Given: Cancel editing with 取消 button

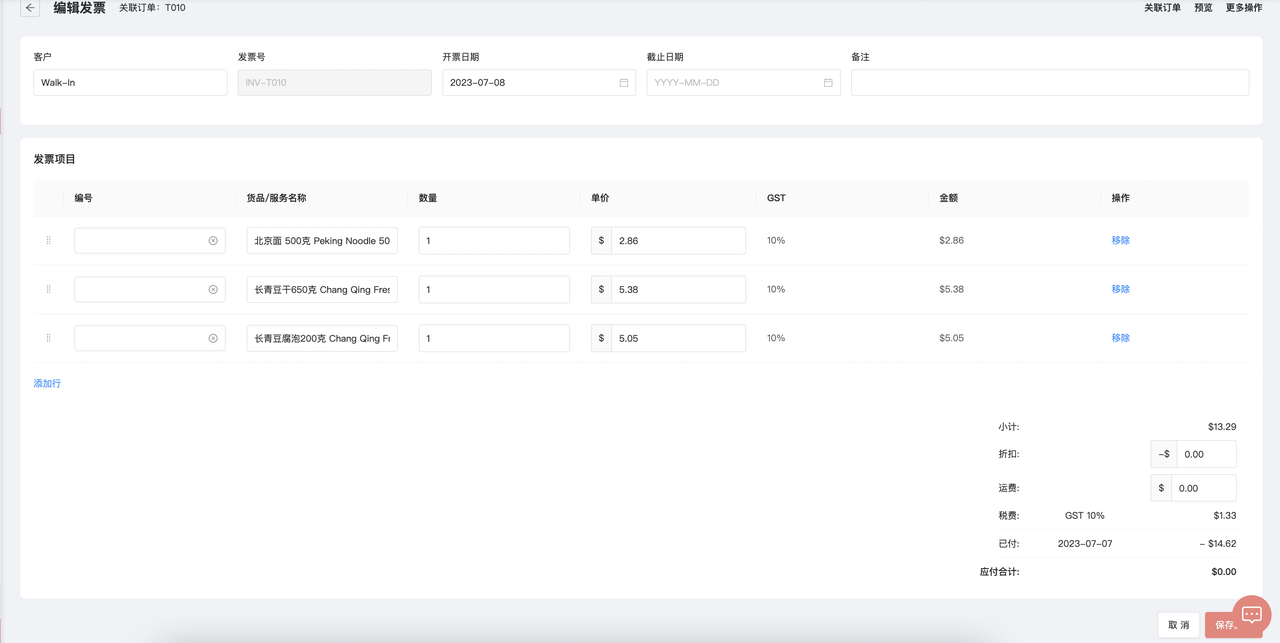Looking at the screenshot, I should [x=1178, y=625].
